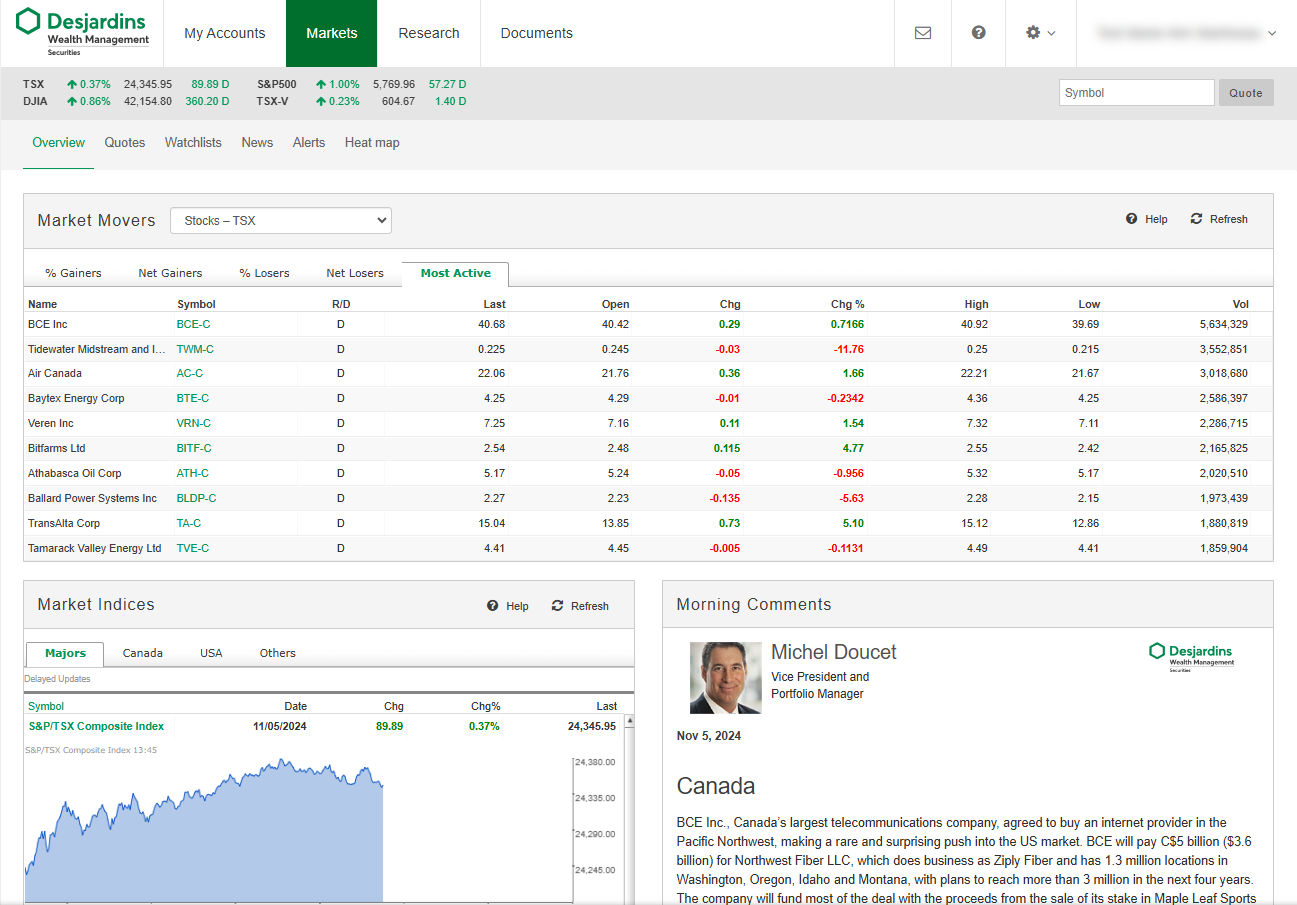Screen dimensions: 1297x905
Task: Click the Desjardins logo in Morning Comments
Action: (x=1191, y=656)
